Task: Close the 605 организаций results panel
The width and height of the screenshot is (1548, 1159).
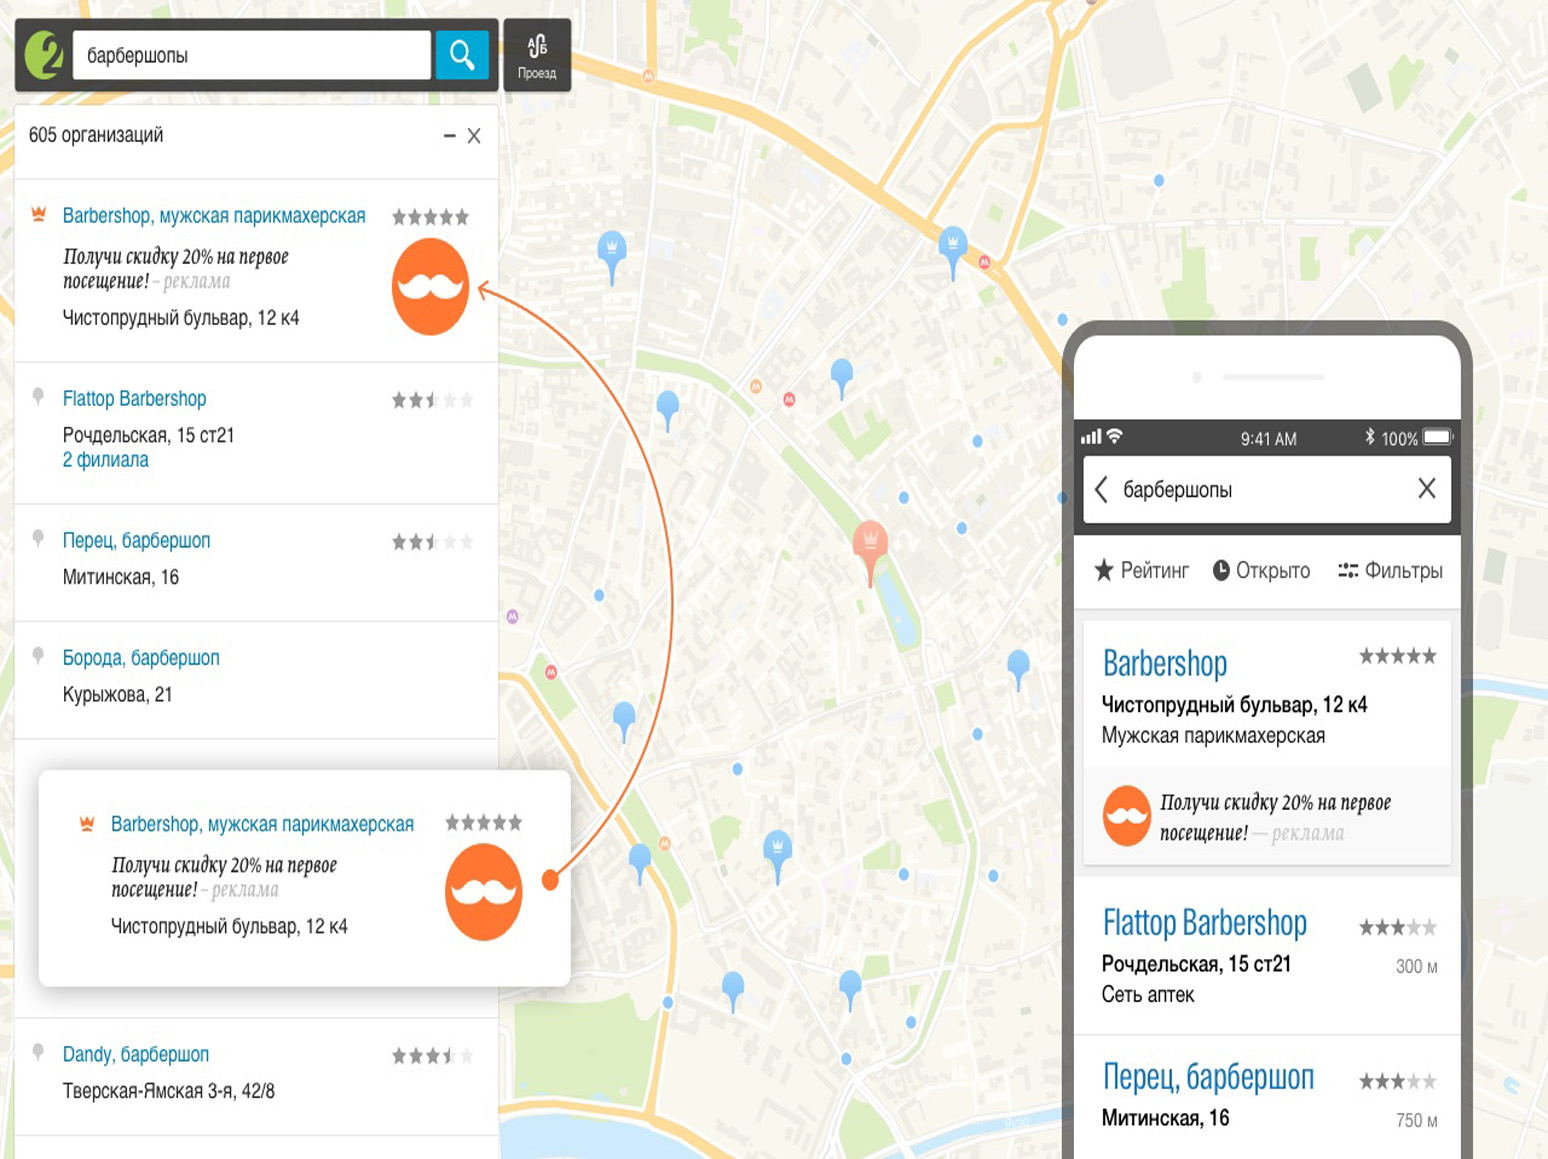Action: click(474, 136)
